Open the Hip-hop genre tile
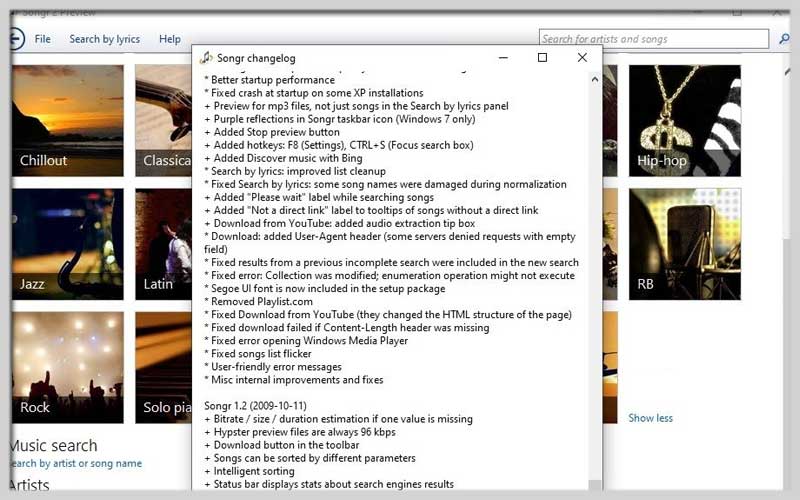The image size is (800, 500). coord(685,121)
